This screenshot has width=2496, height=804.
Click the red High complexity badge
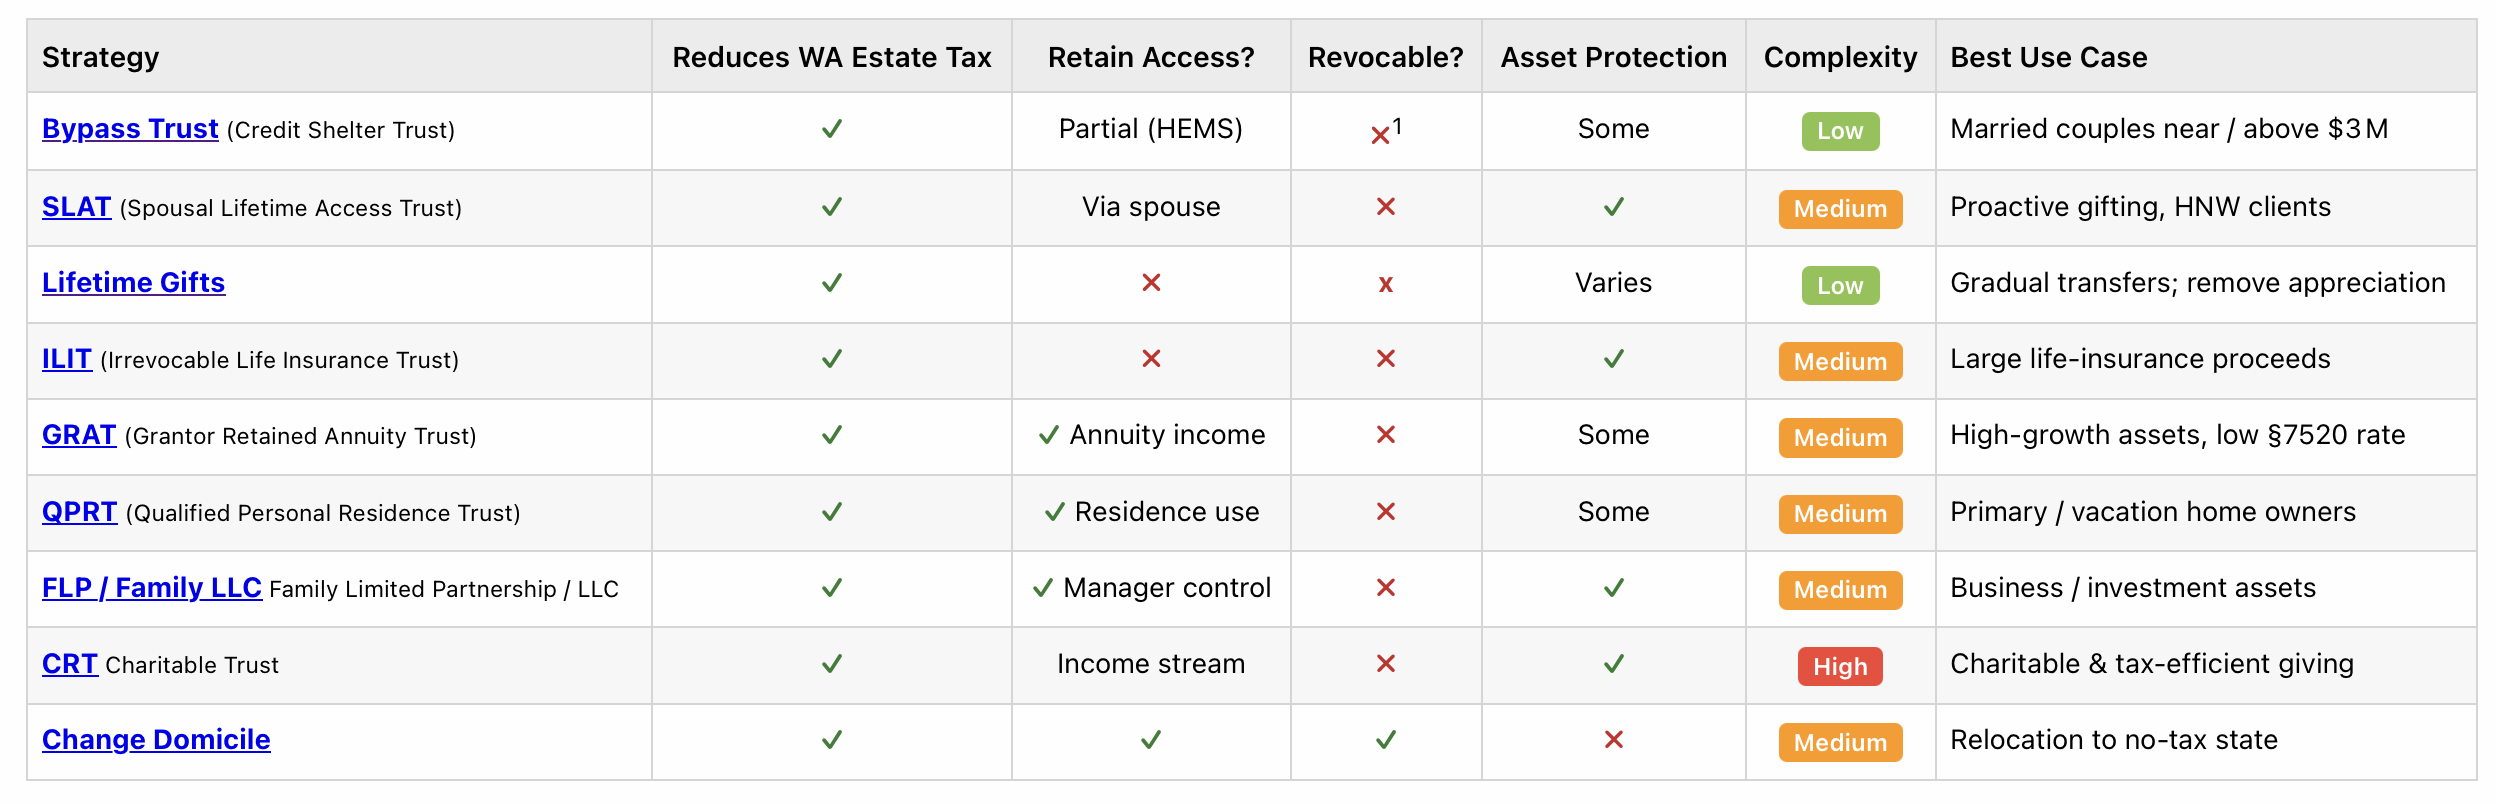1840,667
